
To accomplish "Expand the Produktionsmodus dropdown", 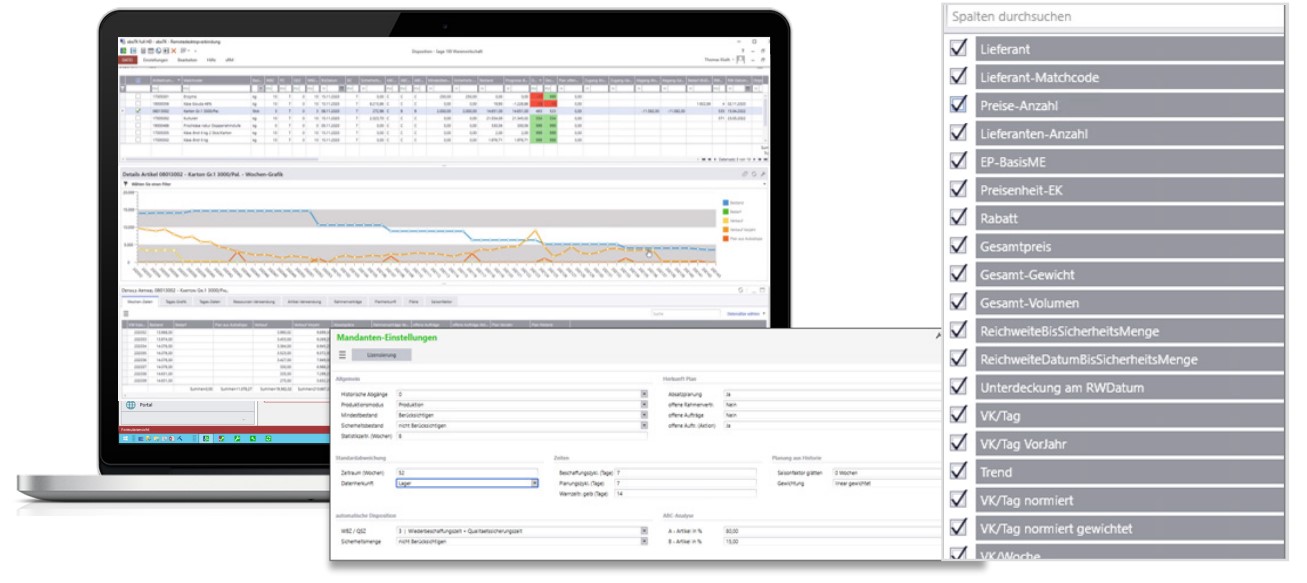I will 642,404.
